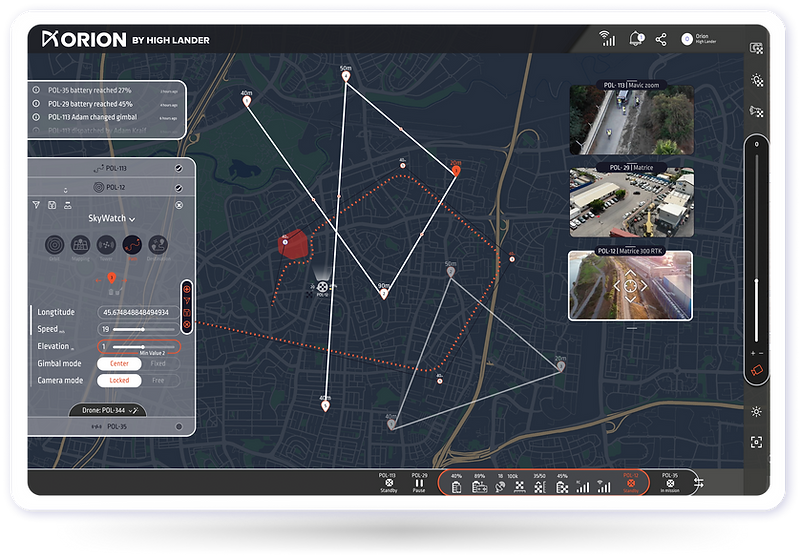Click the Wi-Fi signal status icon
Viewport: 801px width, 556px height.
pyautogui.click(x=607, y=39)
